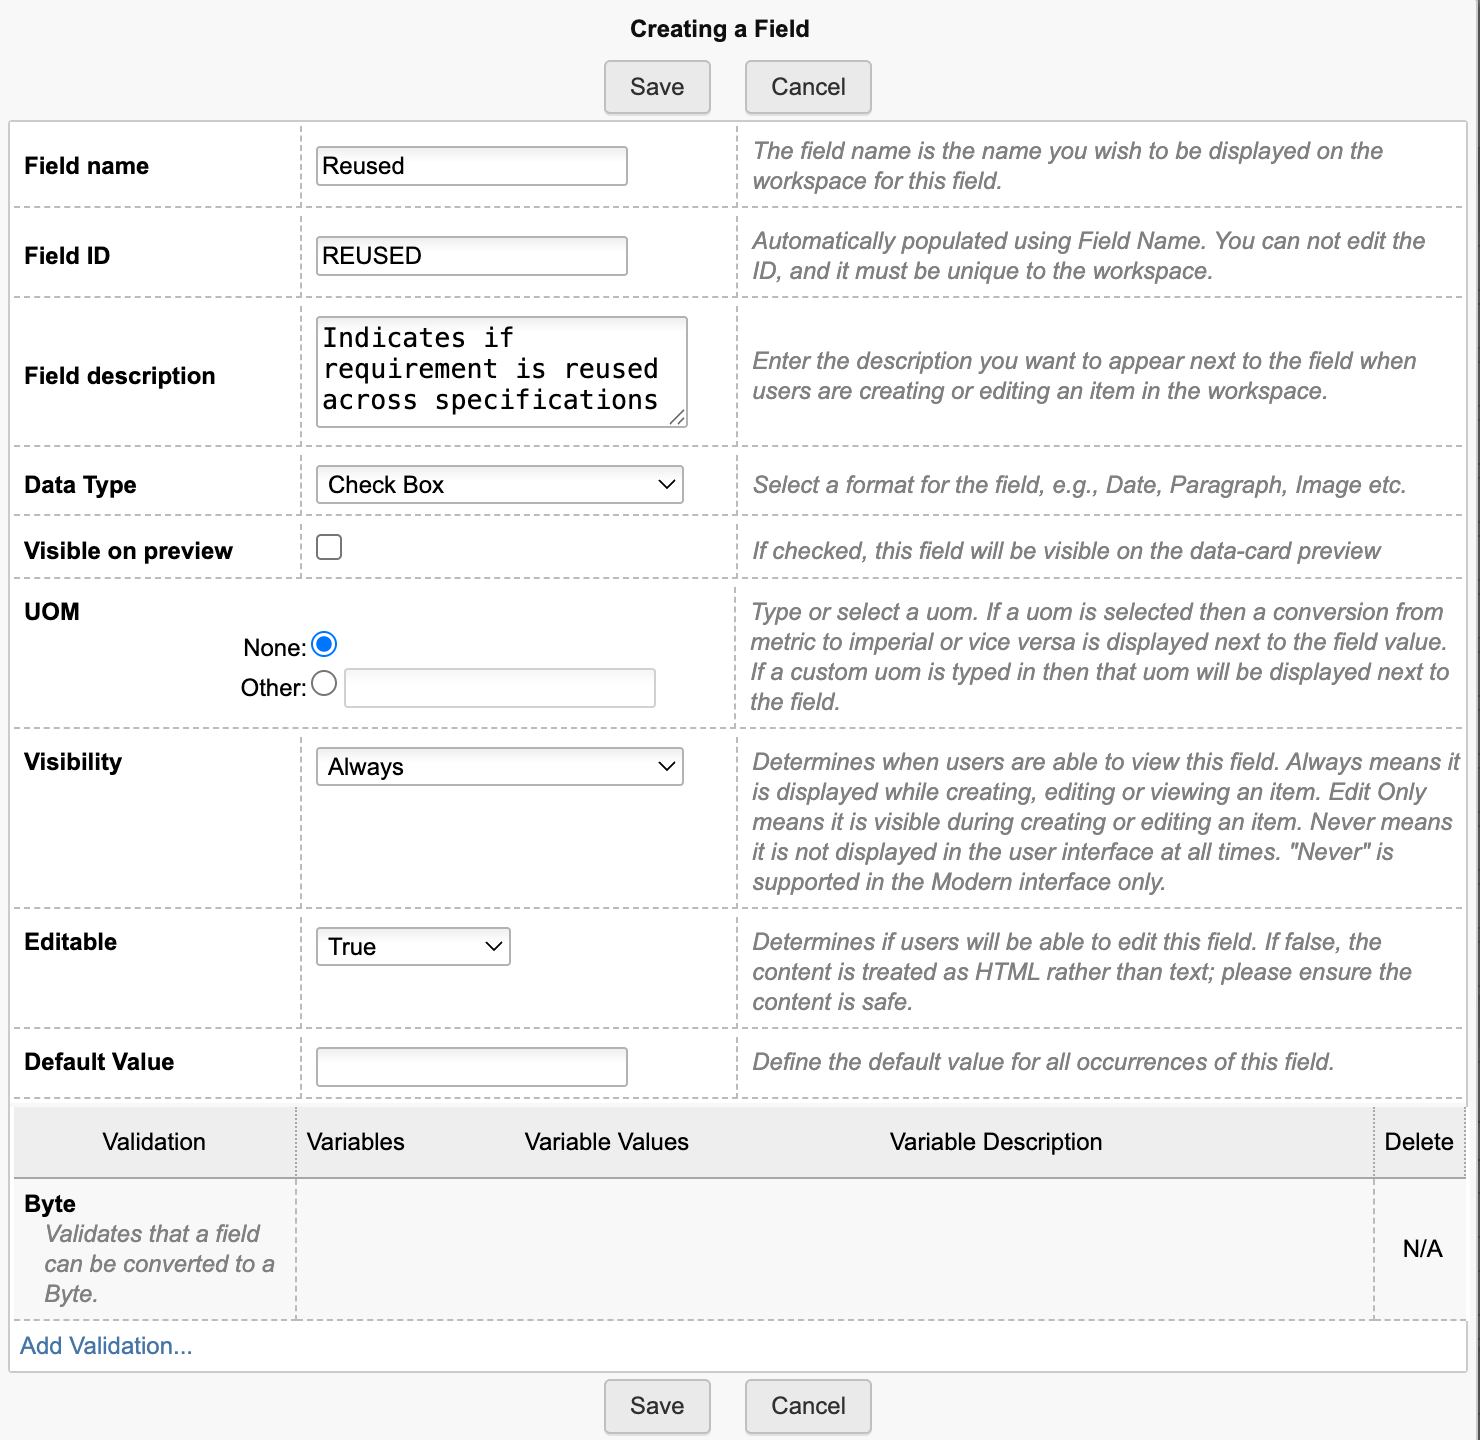The image size is (1480, 1440).
Task: Click the bottom Save button
Action: point(657,1406)
